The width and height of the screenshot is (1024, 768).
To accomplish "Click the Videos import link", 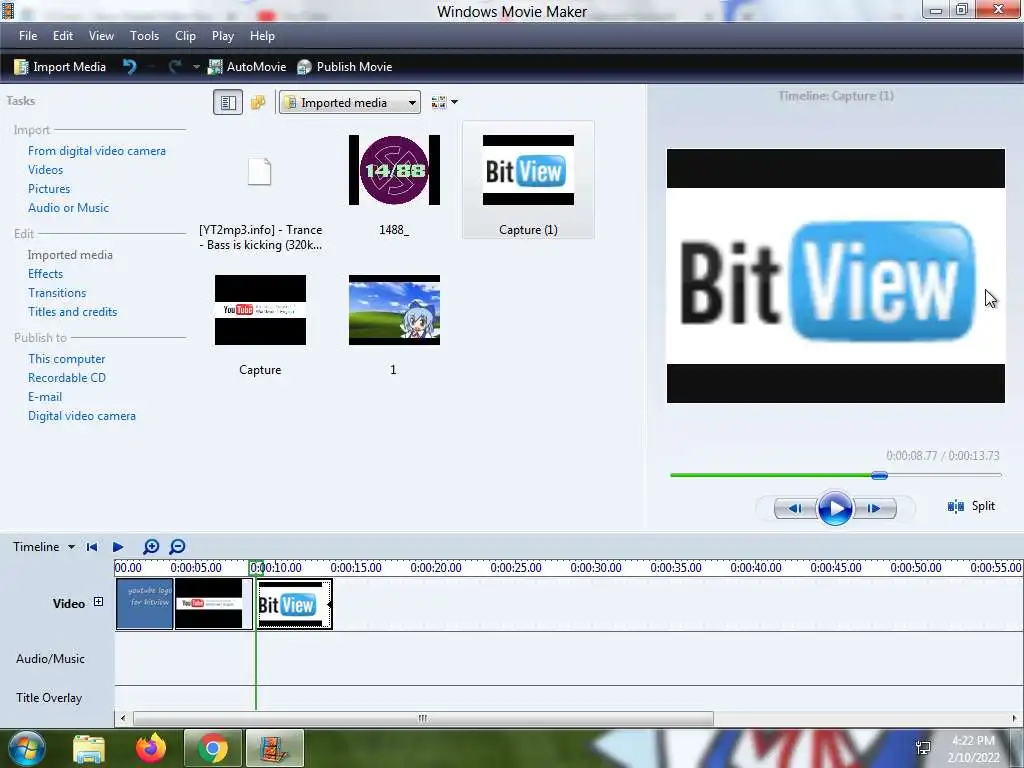I will [x=46, y=170].
